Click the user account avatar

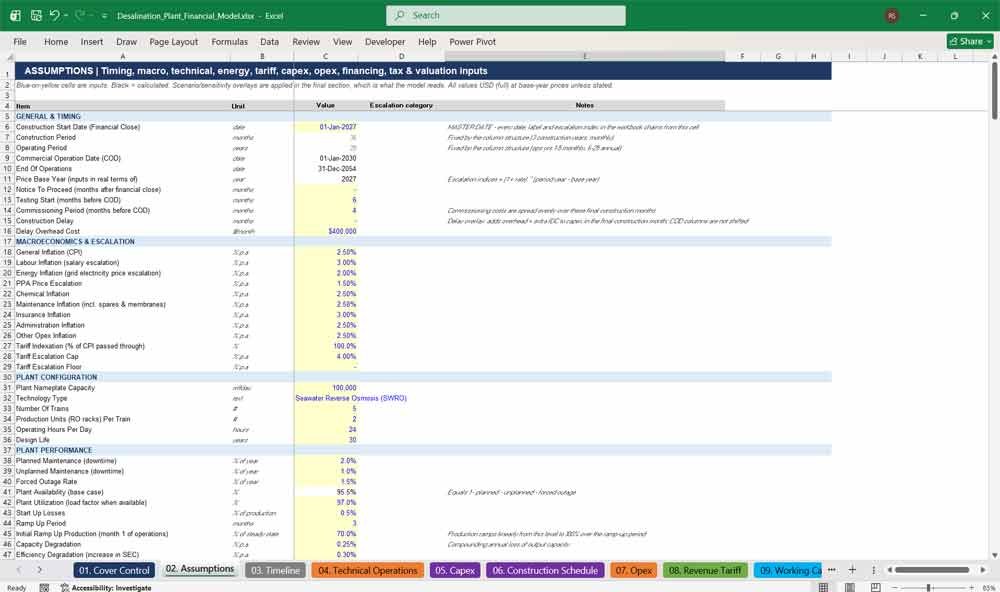[x=892, y=15]
